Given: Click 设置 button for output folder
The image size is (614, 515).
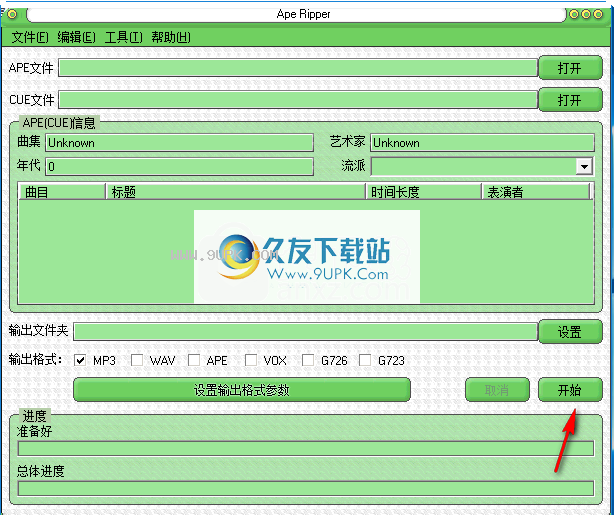Looking at the screenshot, I should tap(570, 332).
